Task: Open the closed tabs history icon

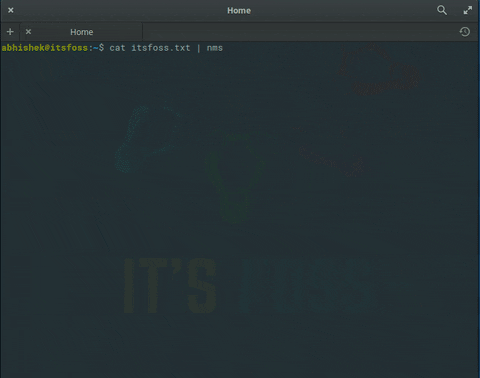Action: coord(465,32)
